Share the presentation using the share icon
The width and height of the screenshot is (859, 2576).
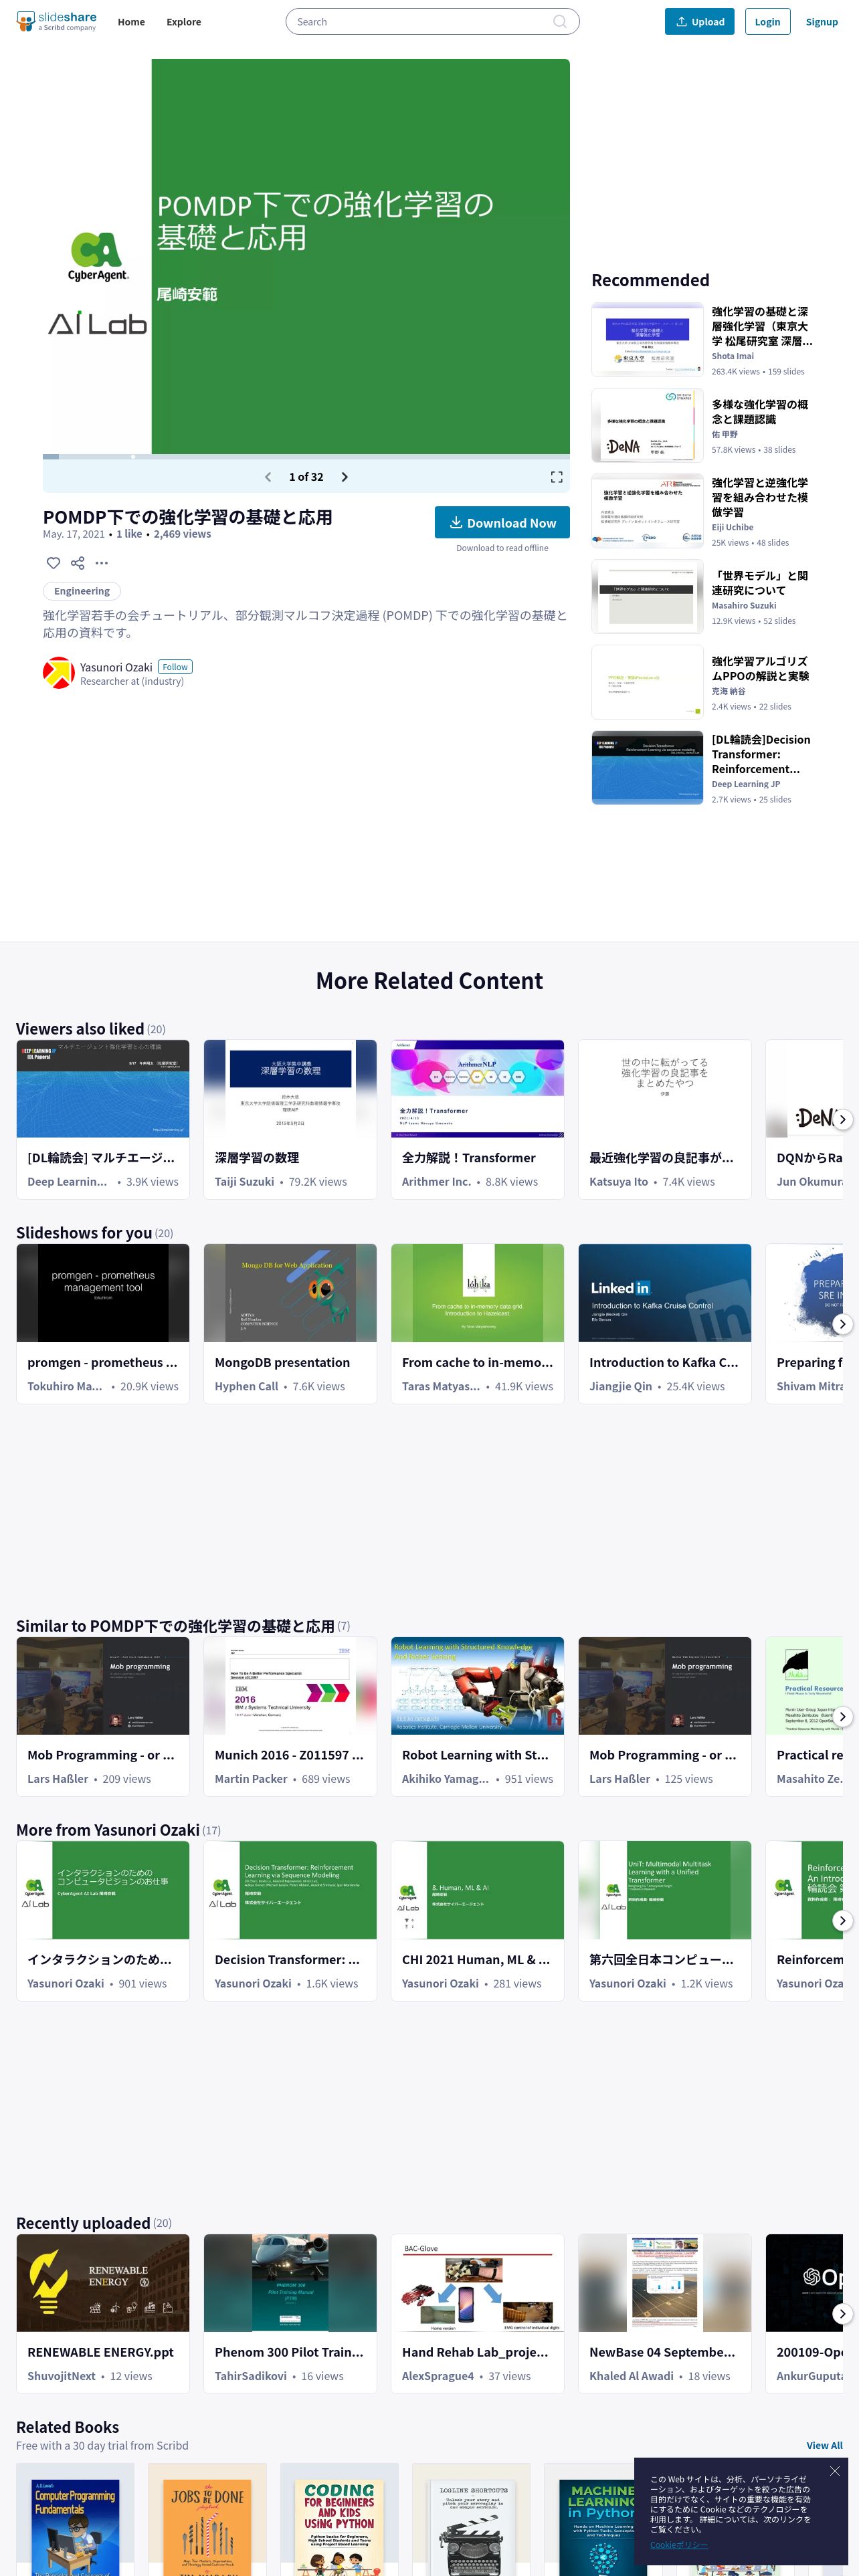pos(77,563)
